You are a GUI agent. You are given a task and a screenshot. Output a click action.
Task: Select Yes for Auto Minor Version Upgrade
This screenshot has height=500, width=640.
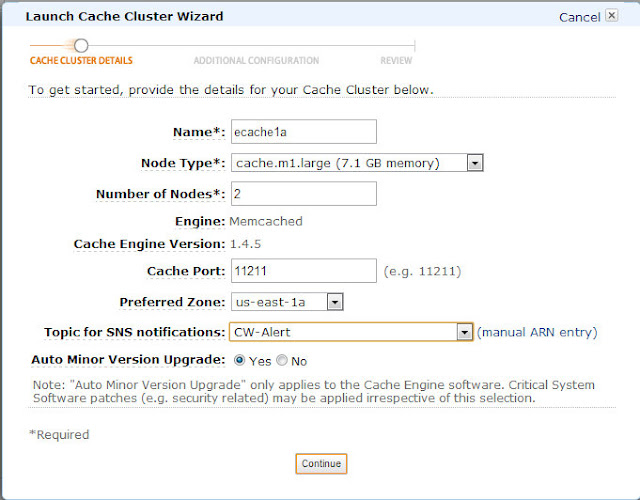239,360
